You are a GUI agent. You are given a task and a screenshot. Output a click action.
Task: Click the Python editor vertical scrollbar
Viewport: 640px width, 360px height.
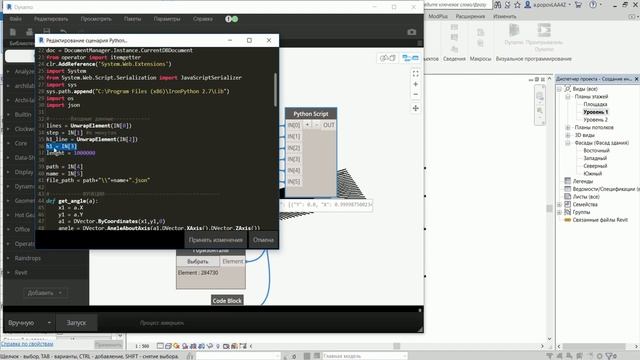click(276, 90)
